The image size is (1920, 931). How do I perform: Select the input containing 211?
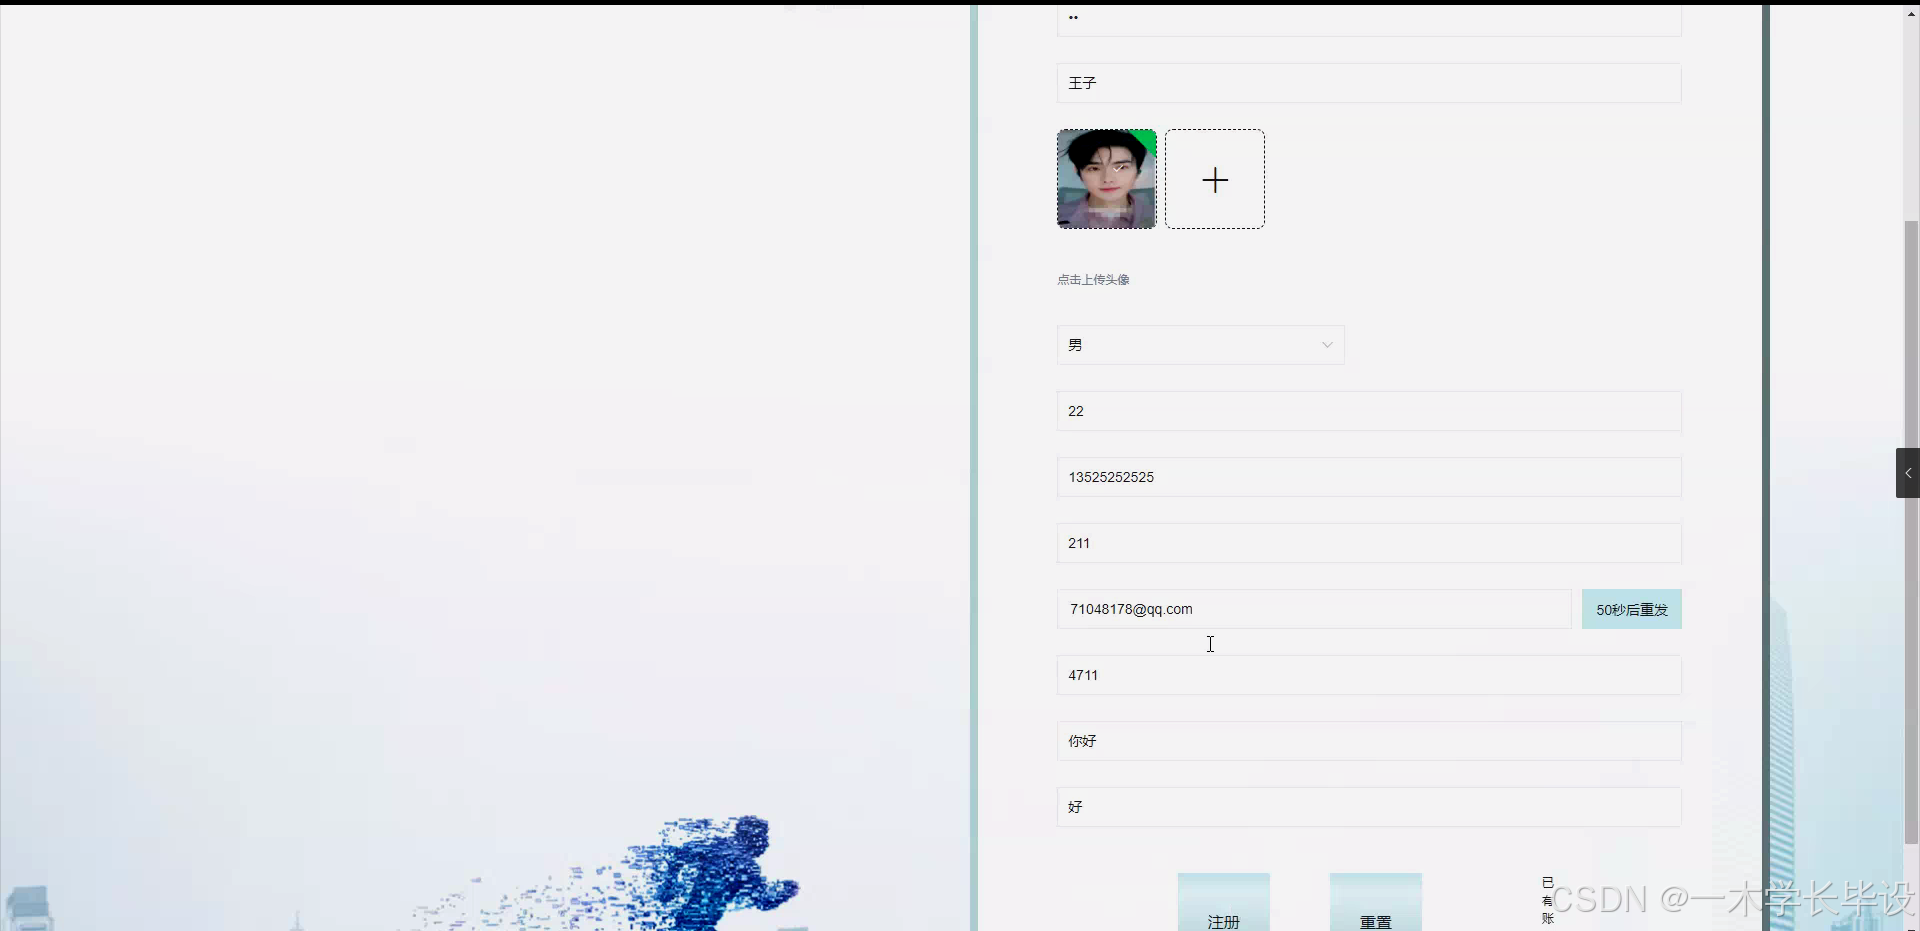point(1368,543)
